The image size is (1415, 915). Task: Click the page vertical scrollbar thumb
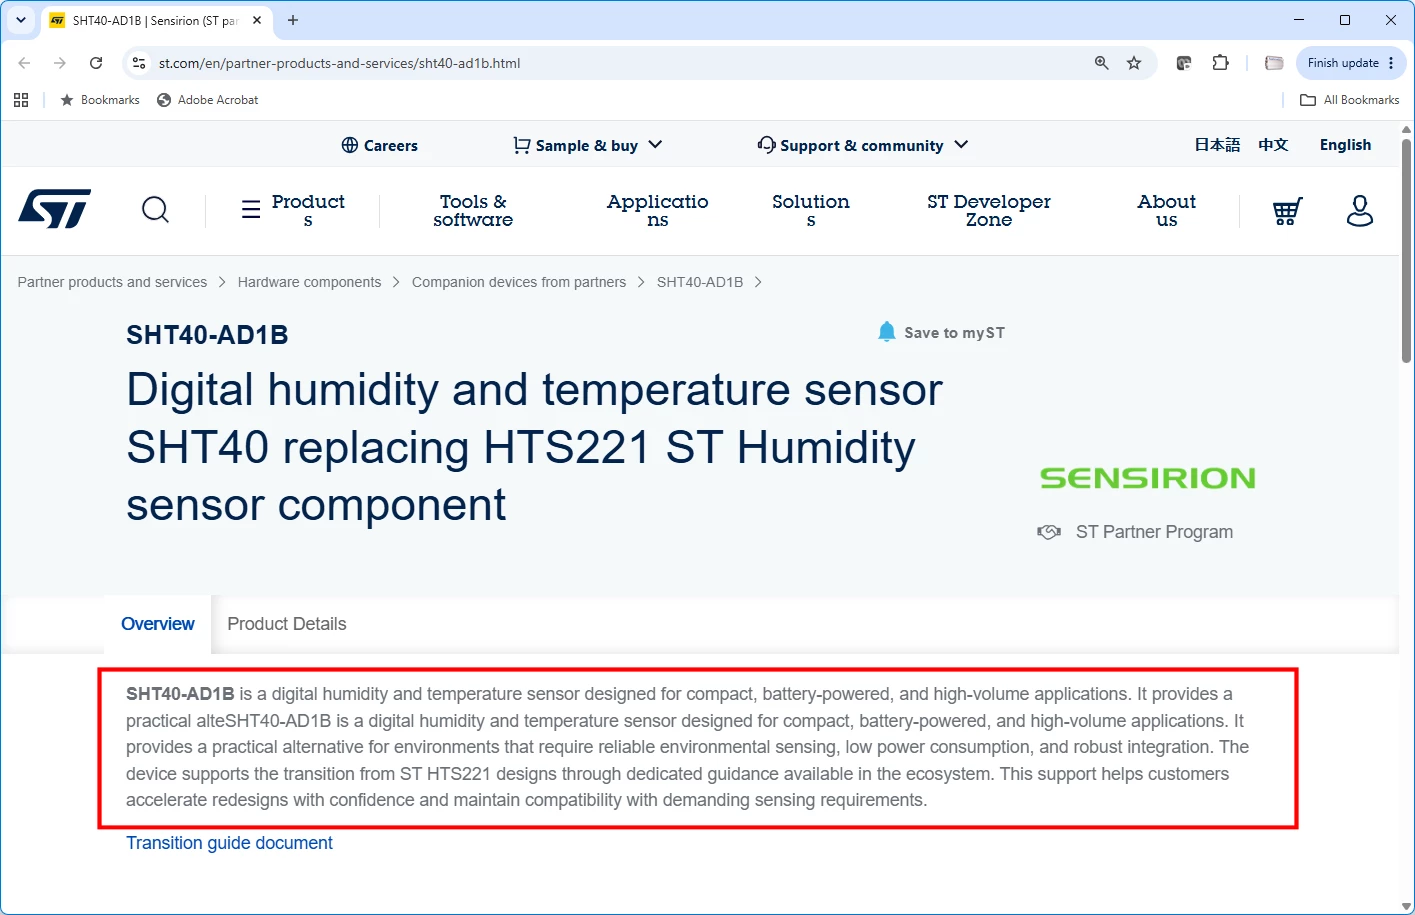point(1406,250)
